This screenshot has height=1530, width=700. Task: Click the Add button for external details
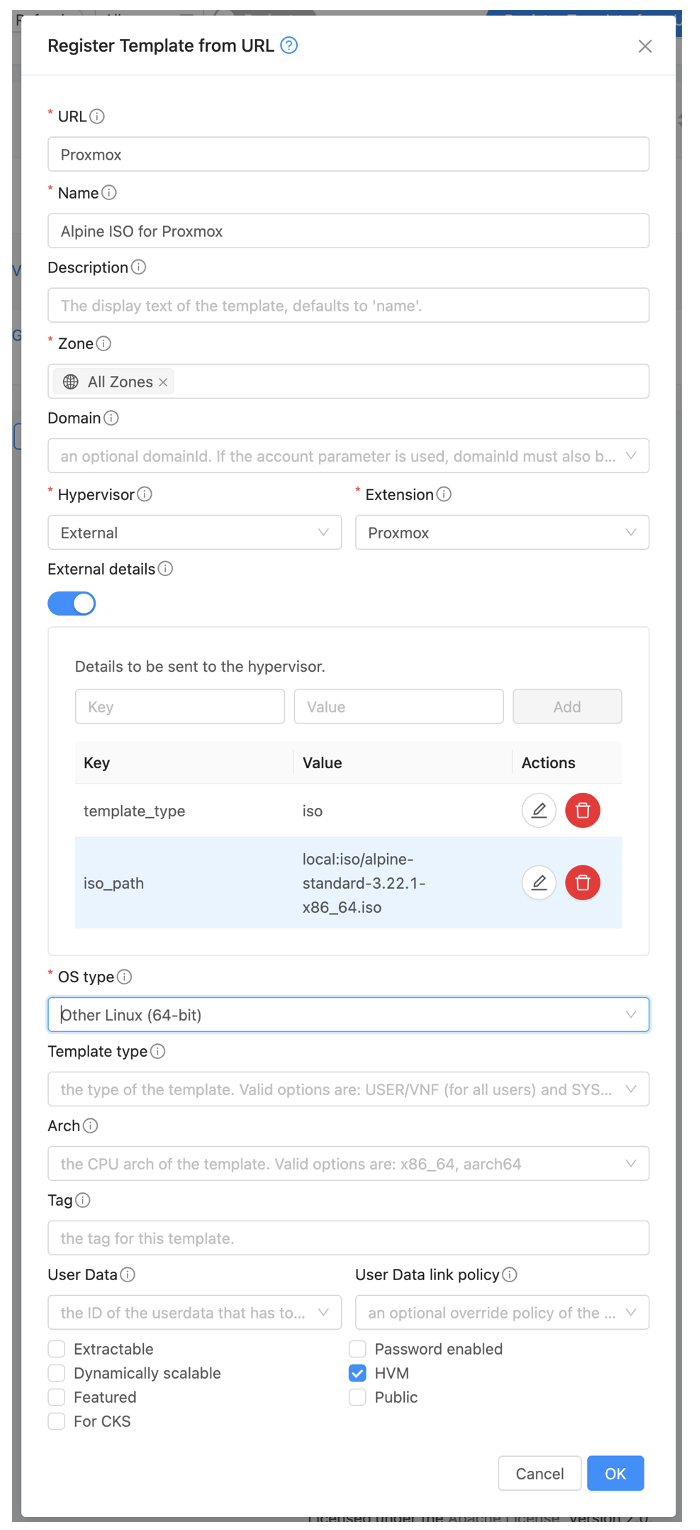point(567,706)
